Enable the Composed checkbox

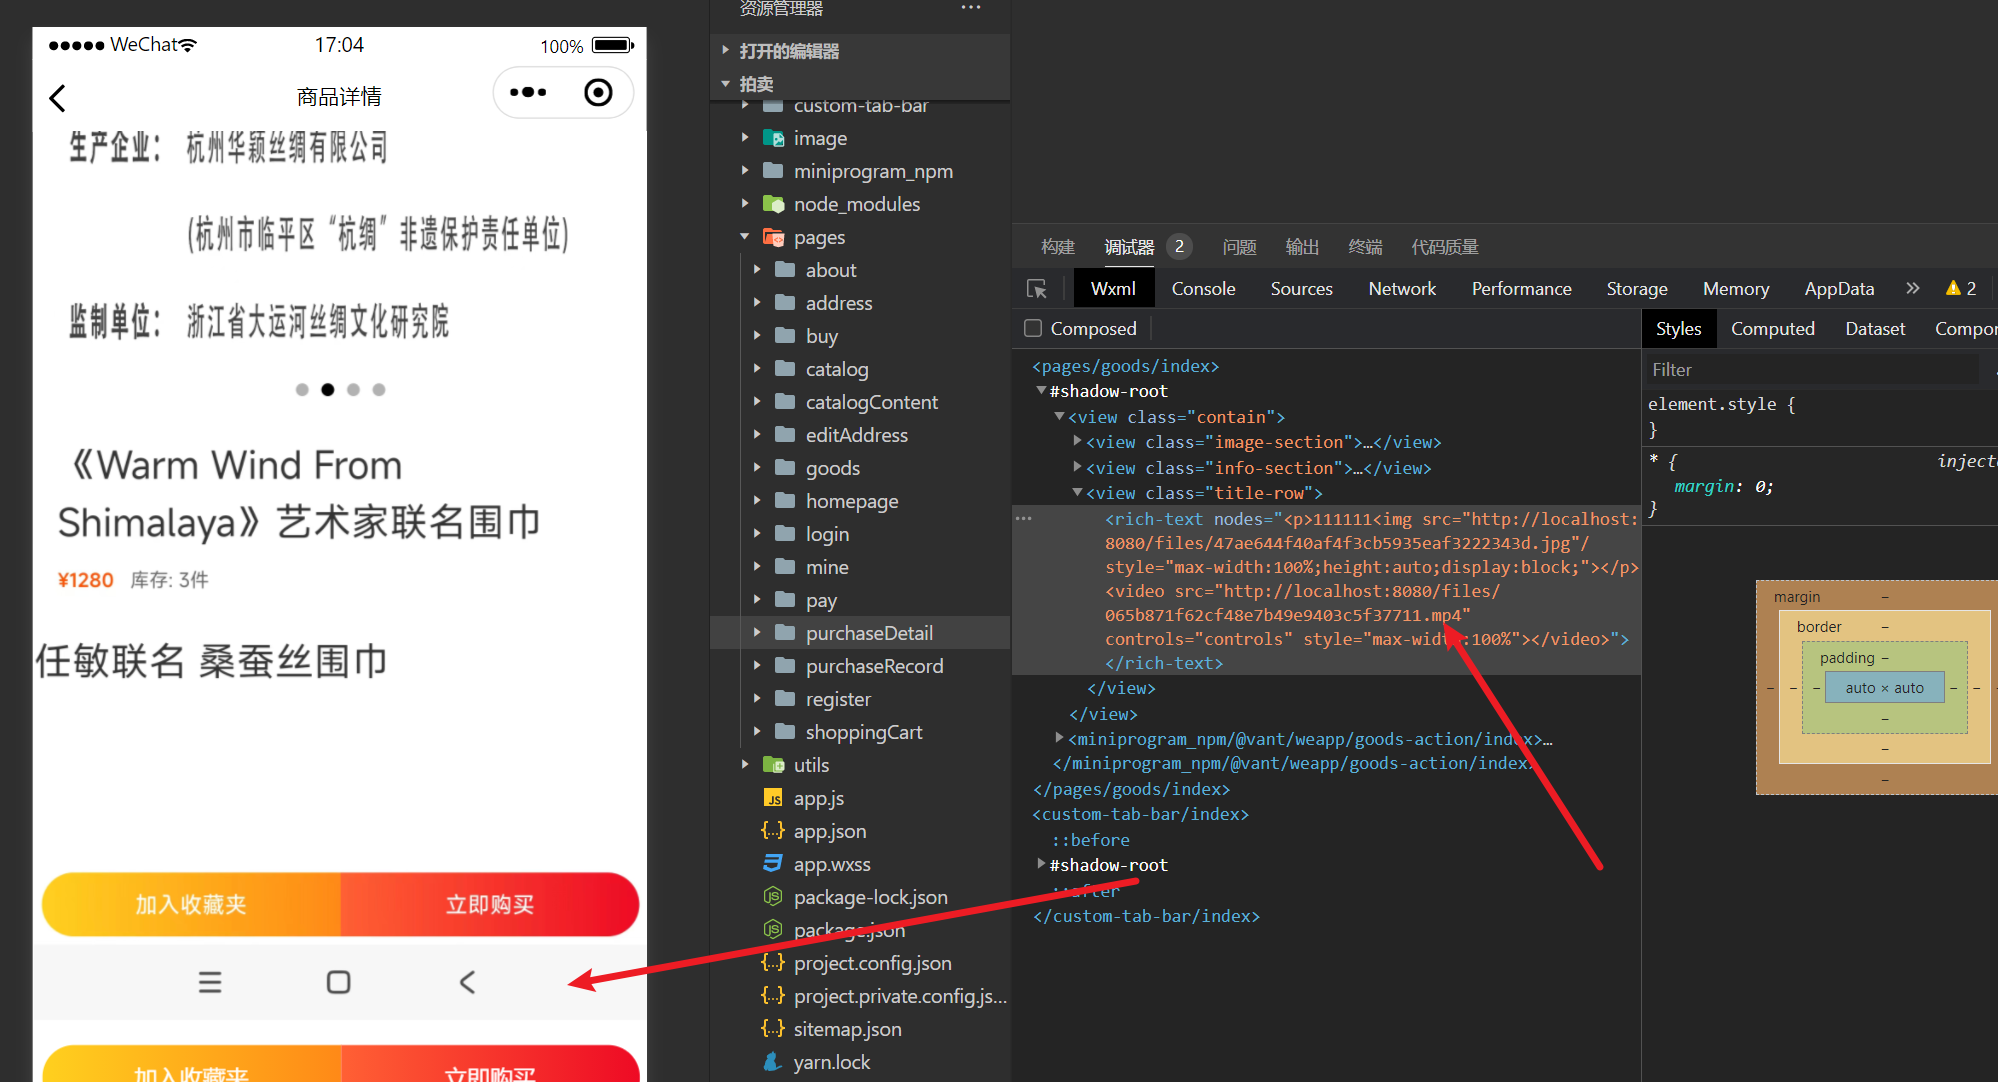coord(1034,328)
